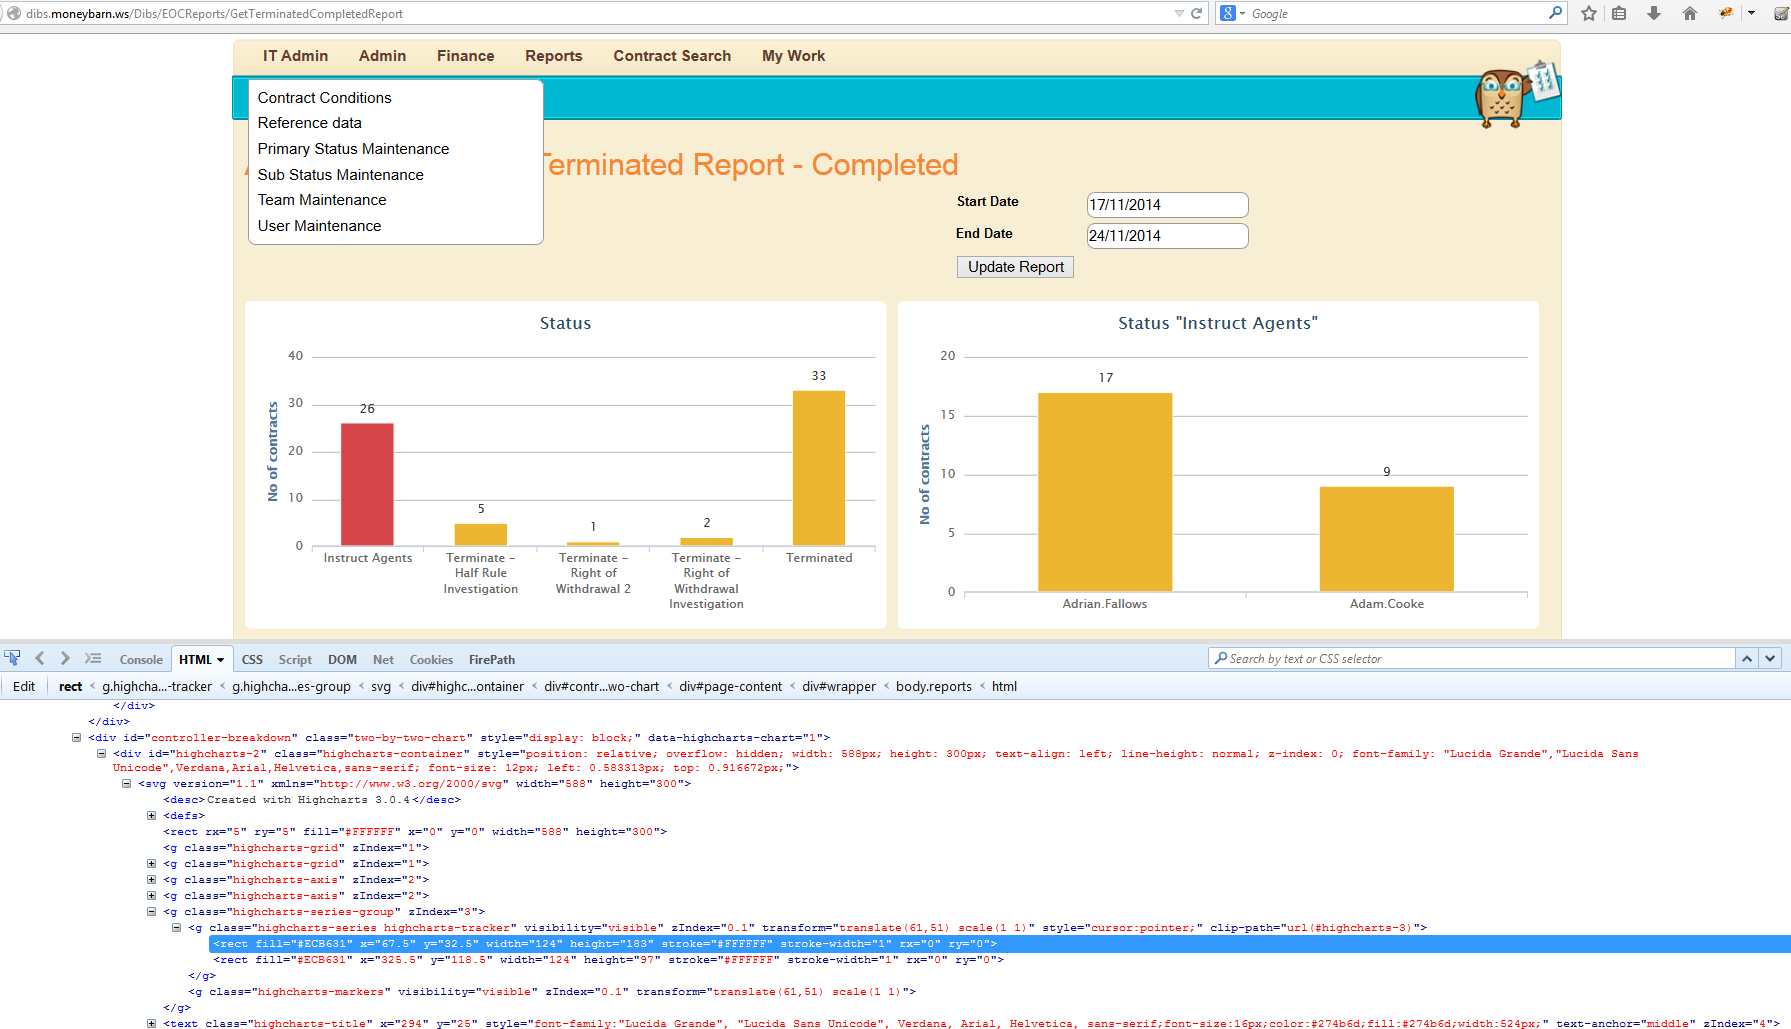Open the Finance menu
This screenshot has width=1791, height=1029.
[x=466, y=56]
